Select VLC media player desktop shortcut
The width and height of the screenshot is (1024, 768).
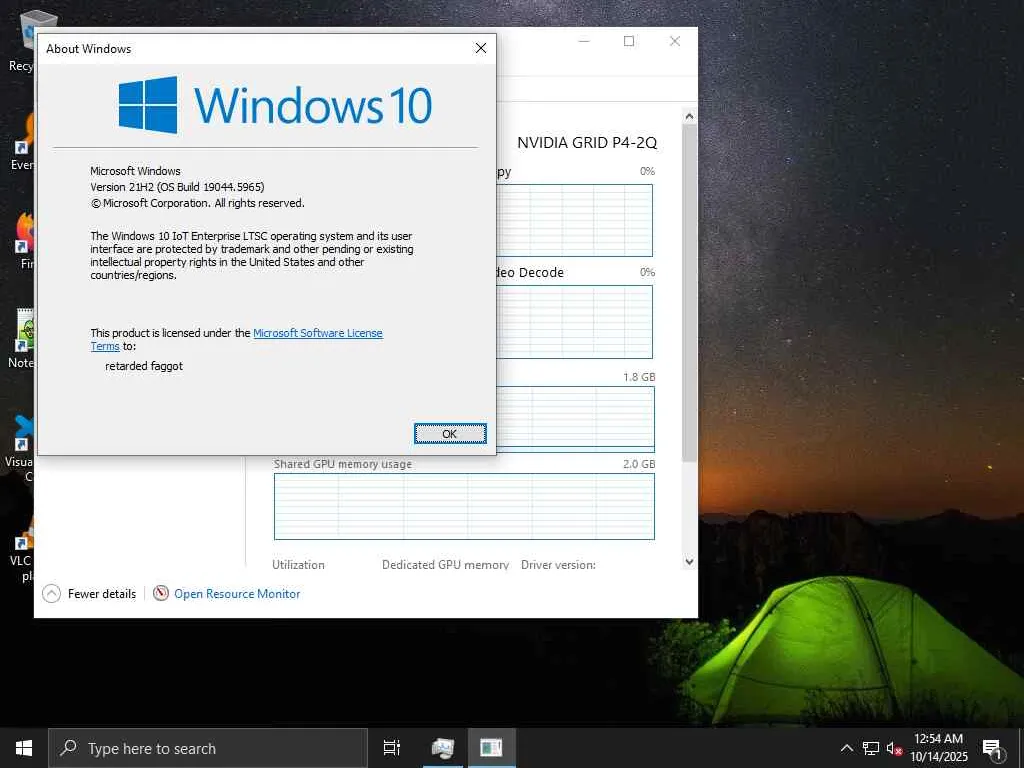pos(22,550)
